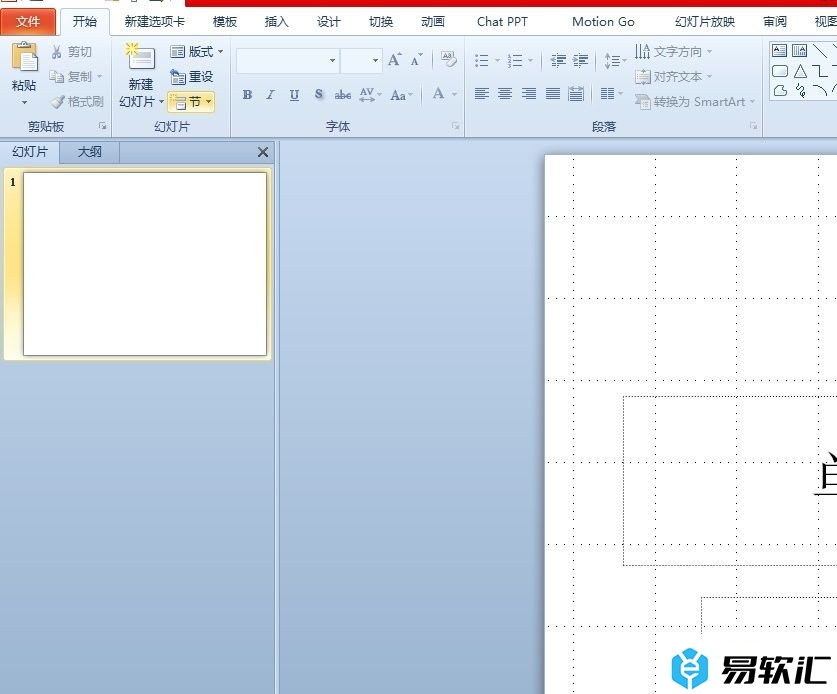Select slide 1 thumbnail in slide panel
The width and height of the screenshot is (837, 694).
(x=145, y=264)
